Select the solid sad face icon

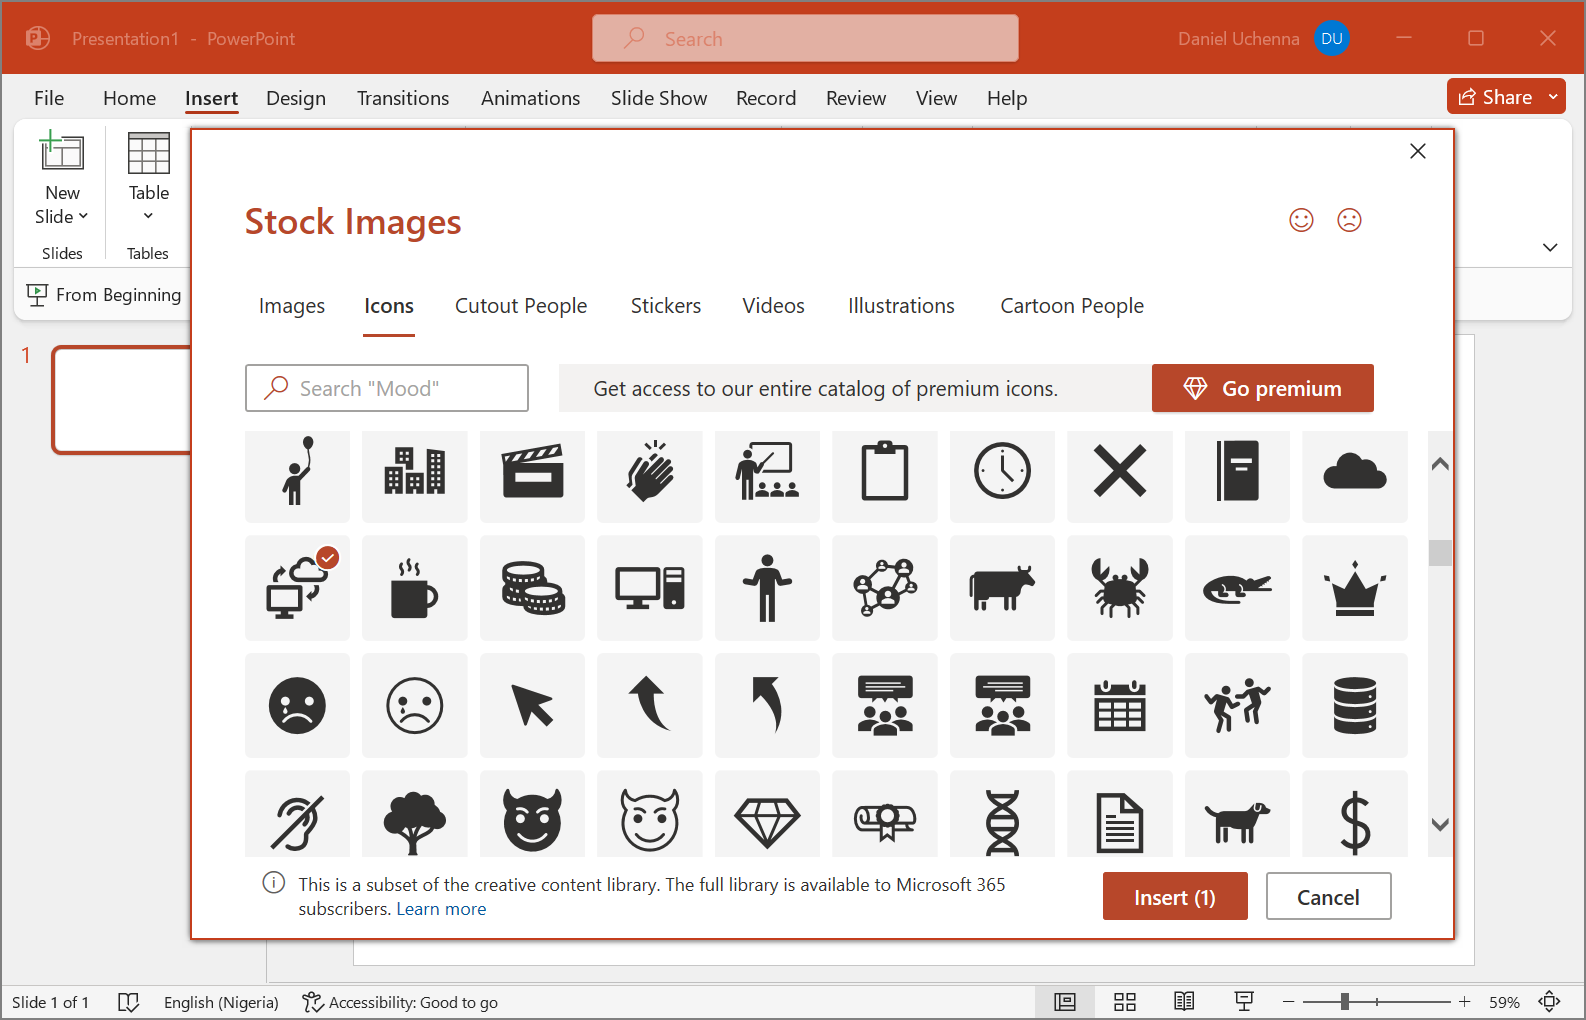[297, 705]
